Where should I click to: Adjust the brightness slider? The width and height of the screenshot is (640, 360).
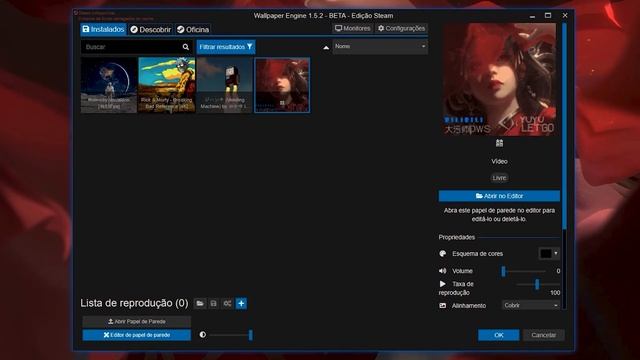(x=231, y=335)
